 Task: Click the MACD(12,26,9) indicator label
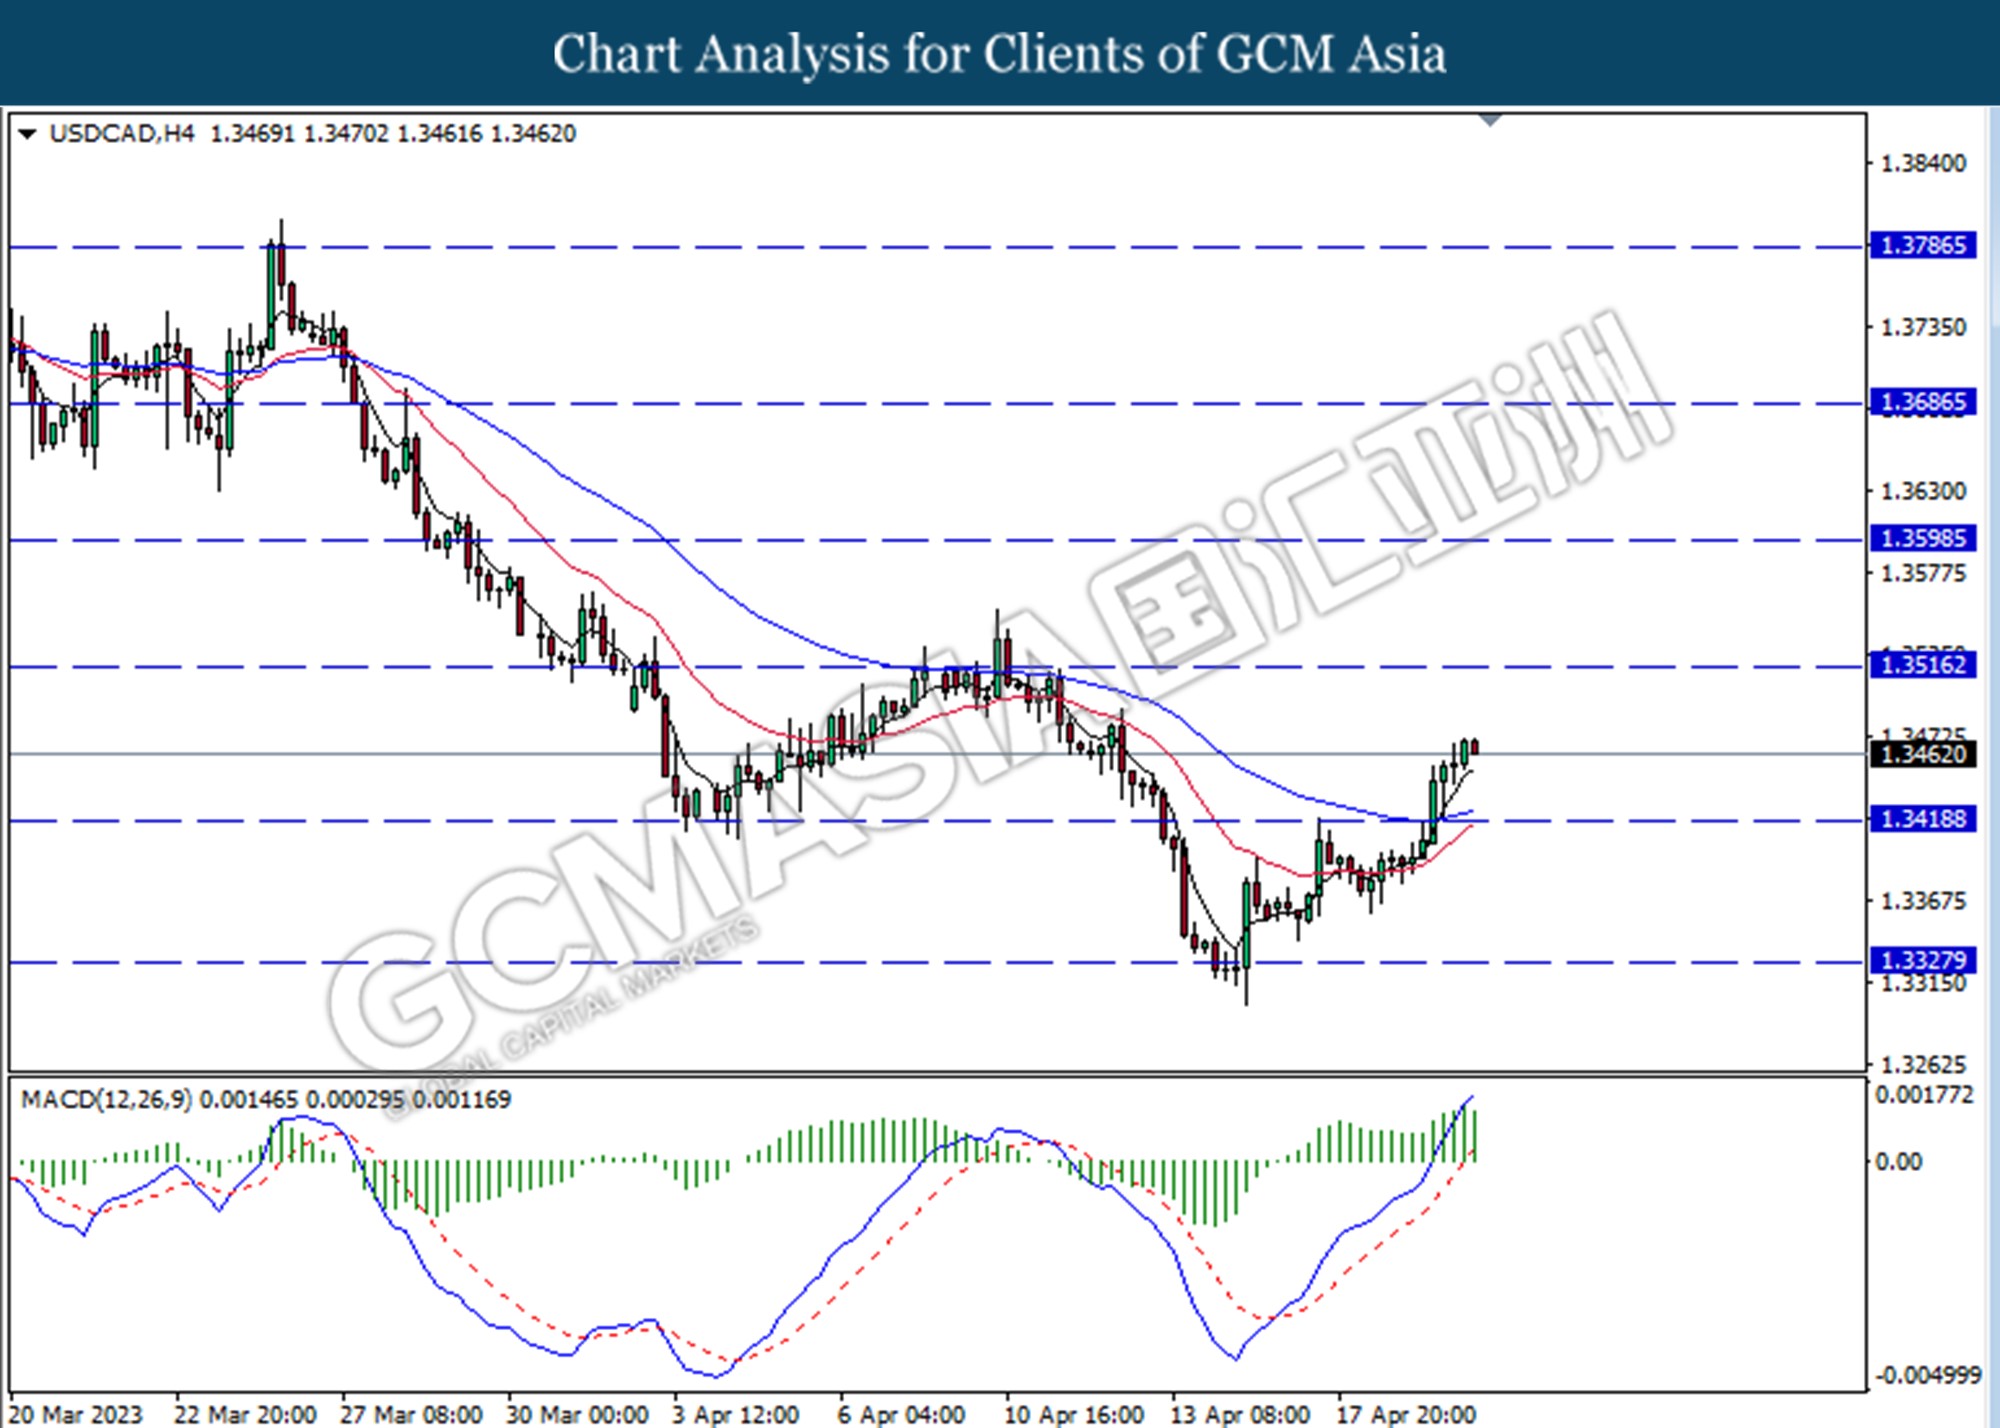106,1100
